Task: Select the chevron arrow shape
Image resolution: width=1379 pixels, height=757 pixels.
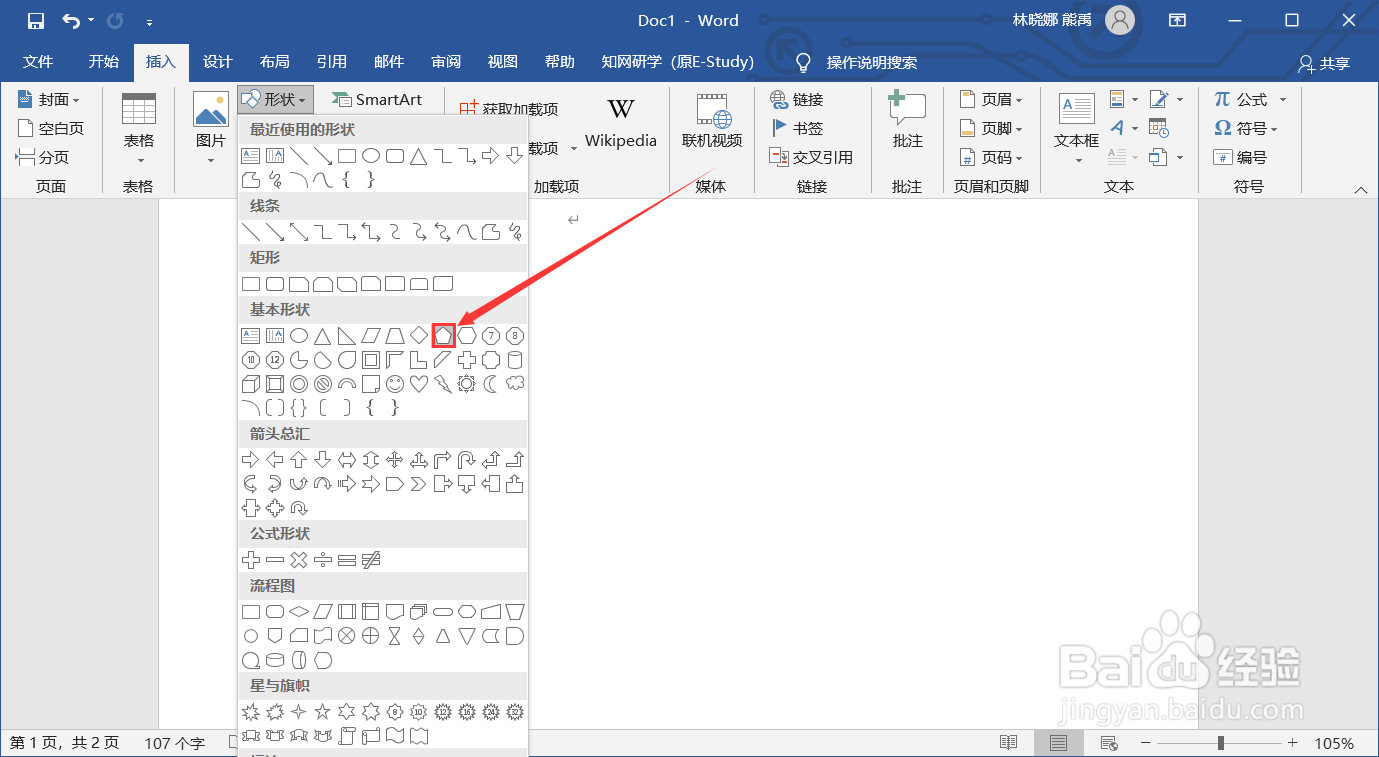Action: pyautogui.click(x=419, y=483)
